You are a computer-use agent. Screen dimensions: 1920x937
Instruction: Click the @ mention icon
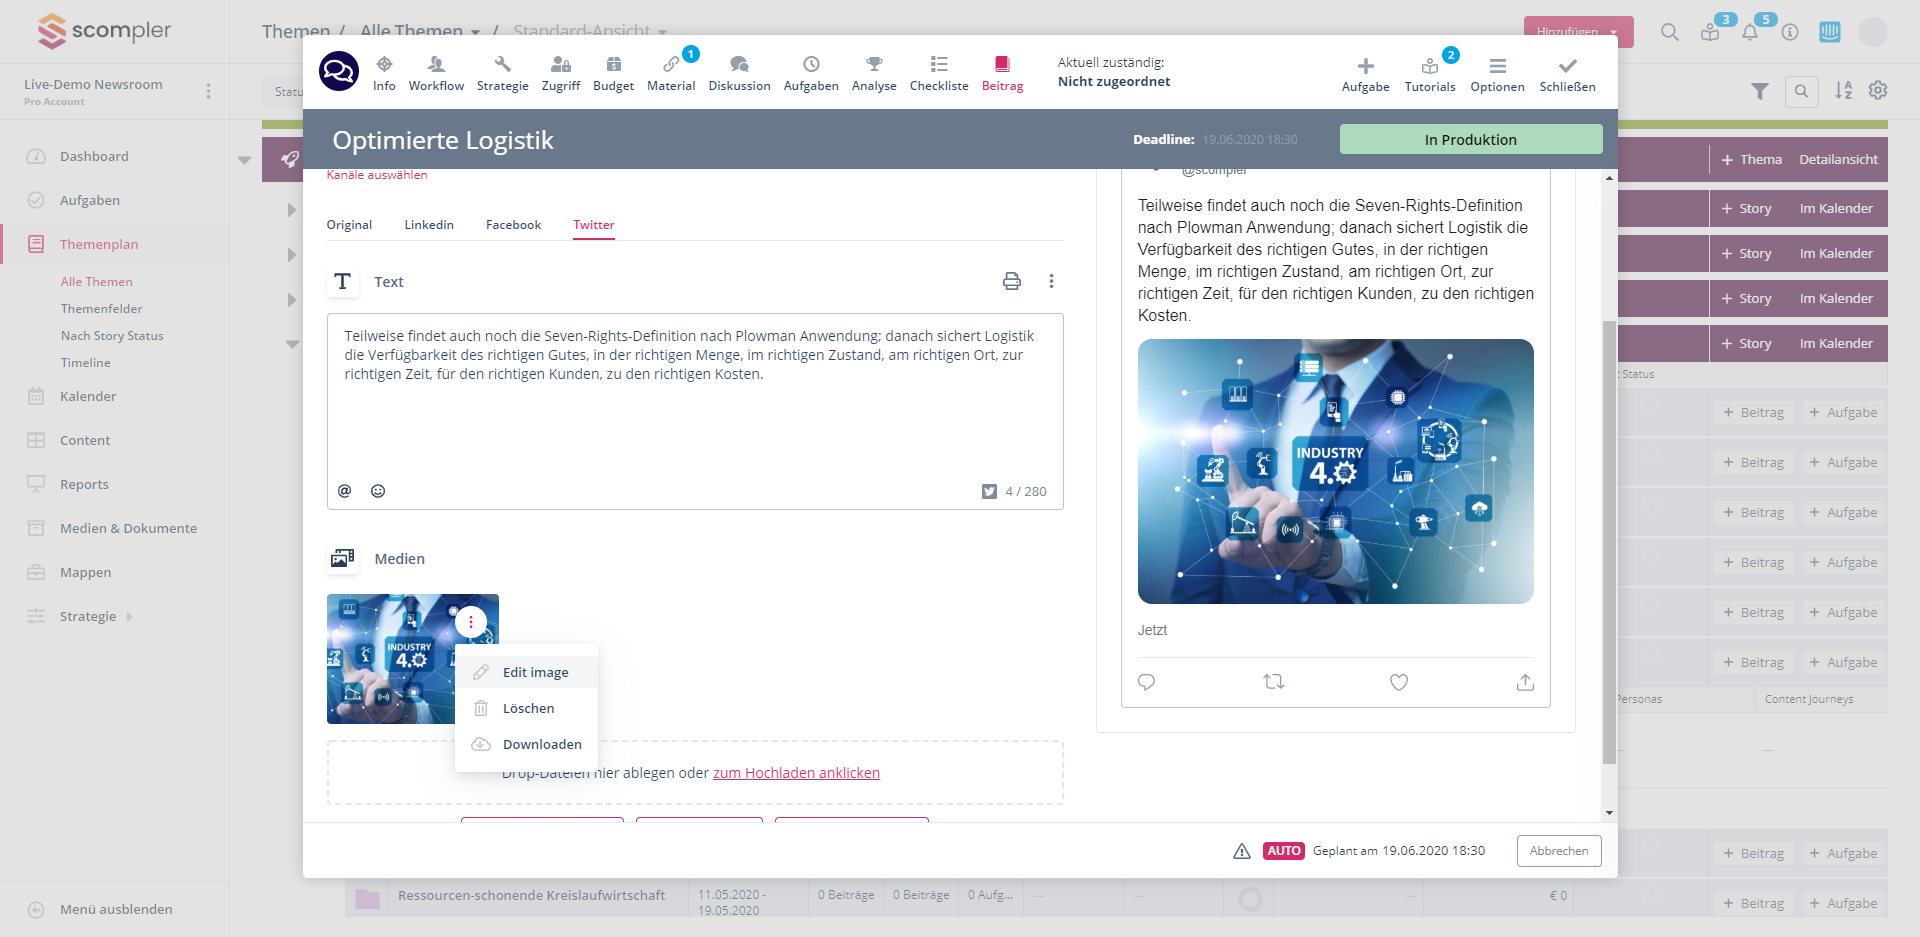344,491
